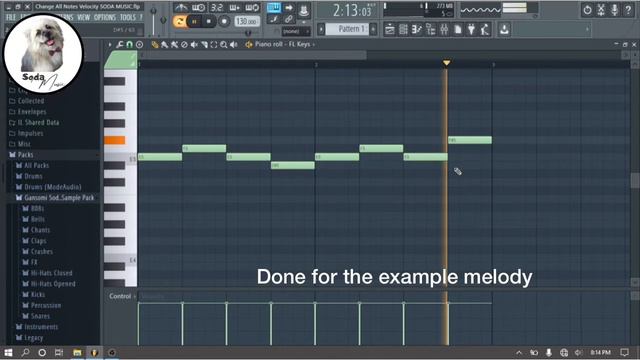
Task: Toggle the 3.2 recording countdown
Action: coord(217,7)
